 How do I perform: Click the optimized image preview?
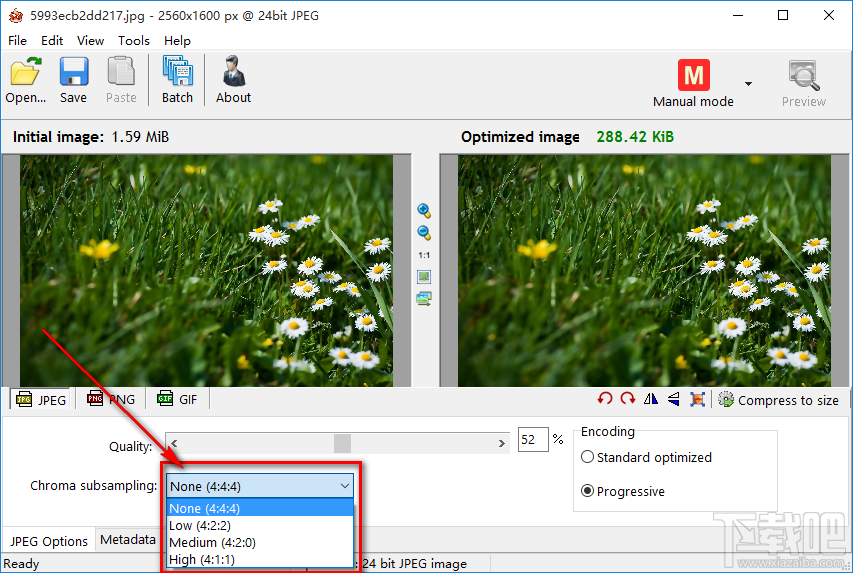coord(644,270)
